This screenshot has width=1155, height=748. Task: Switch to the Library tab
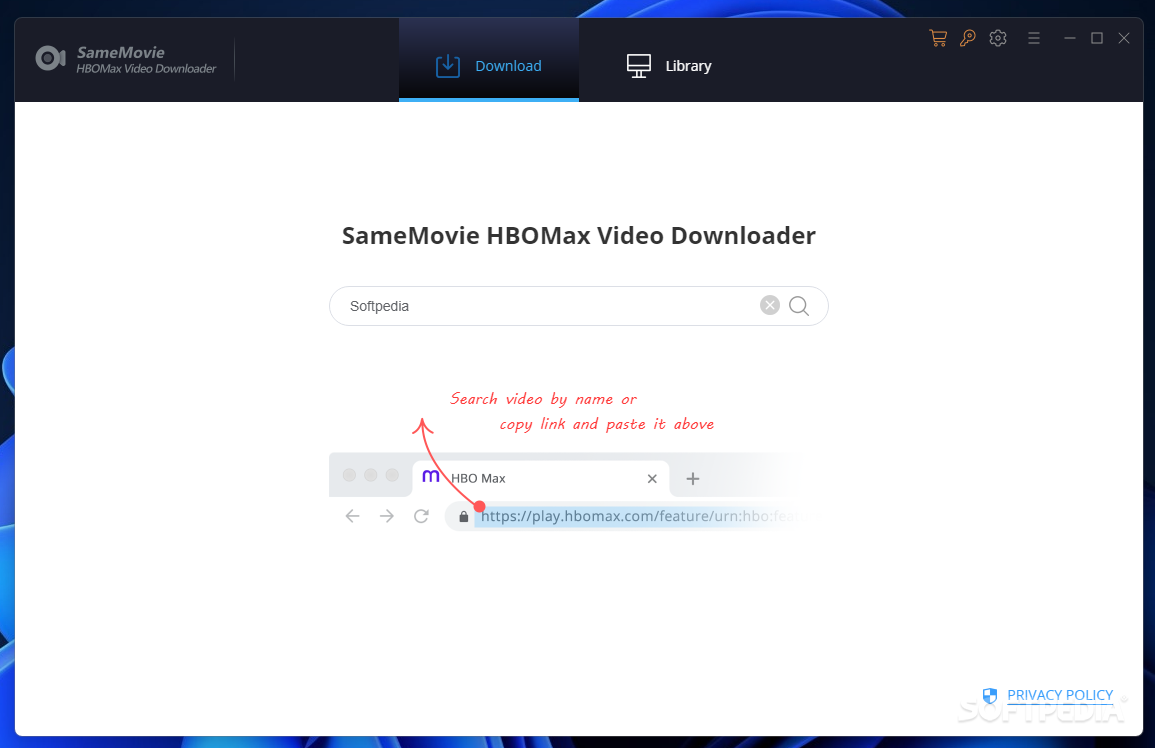click(x=669, y=66)
